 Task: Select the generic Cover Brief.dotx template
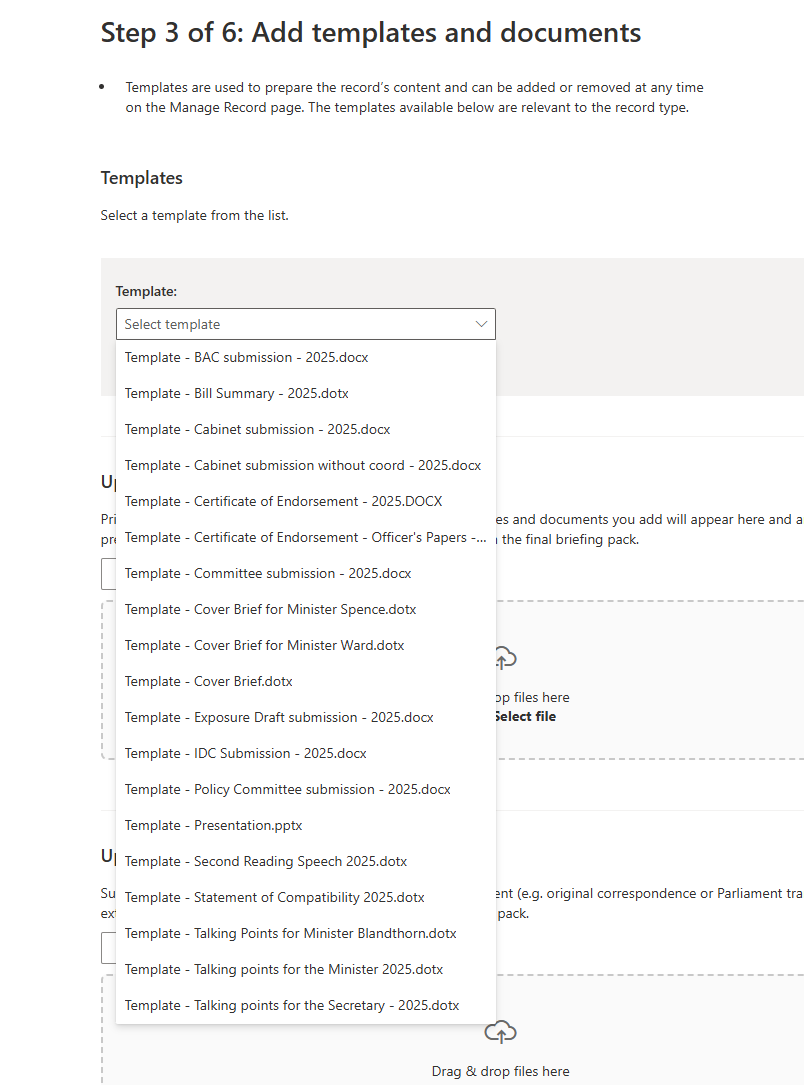[x=208, y=681]
